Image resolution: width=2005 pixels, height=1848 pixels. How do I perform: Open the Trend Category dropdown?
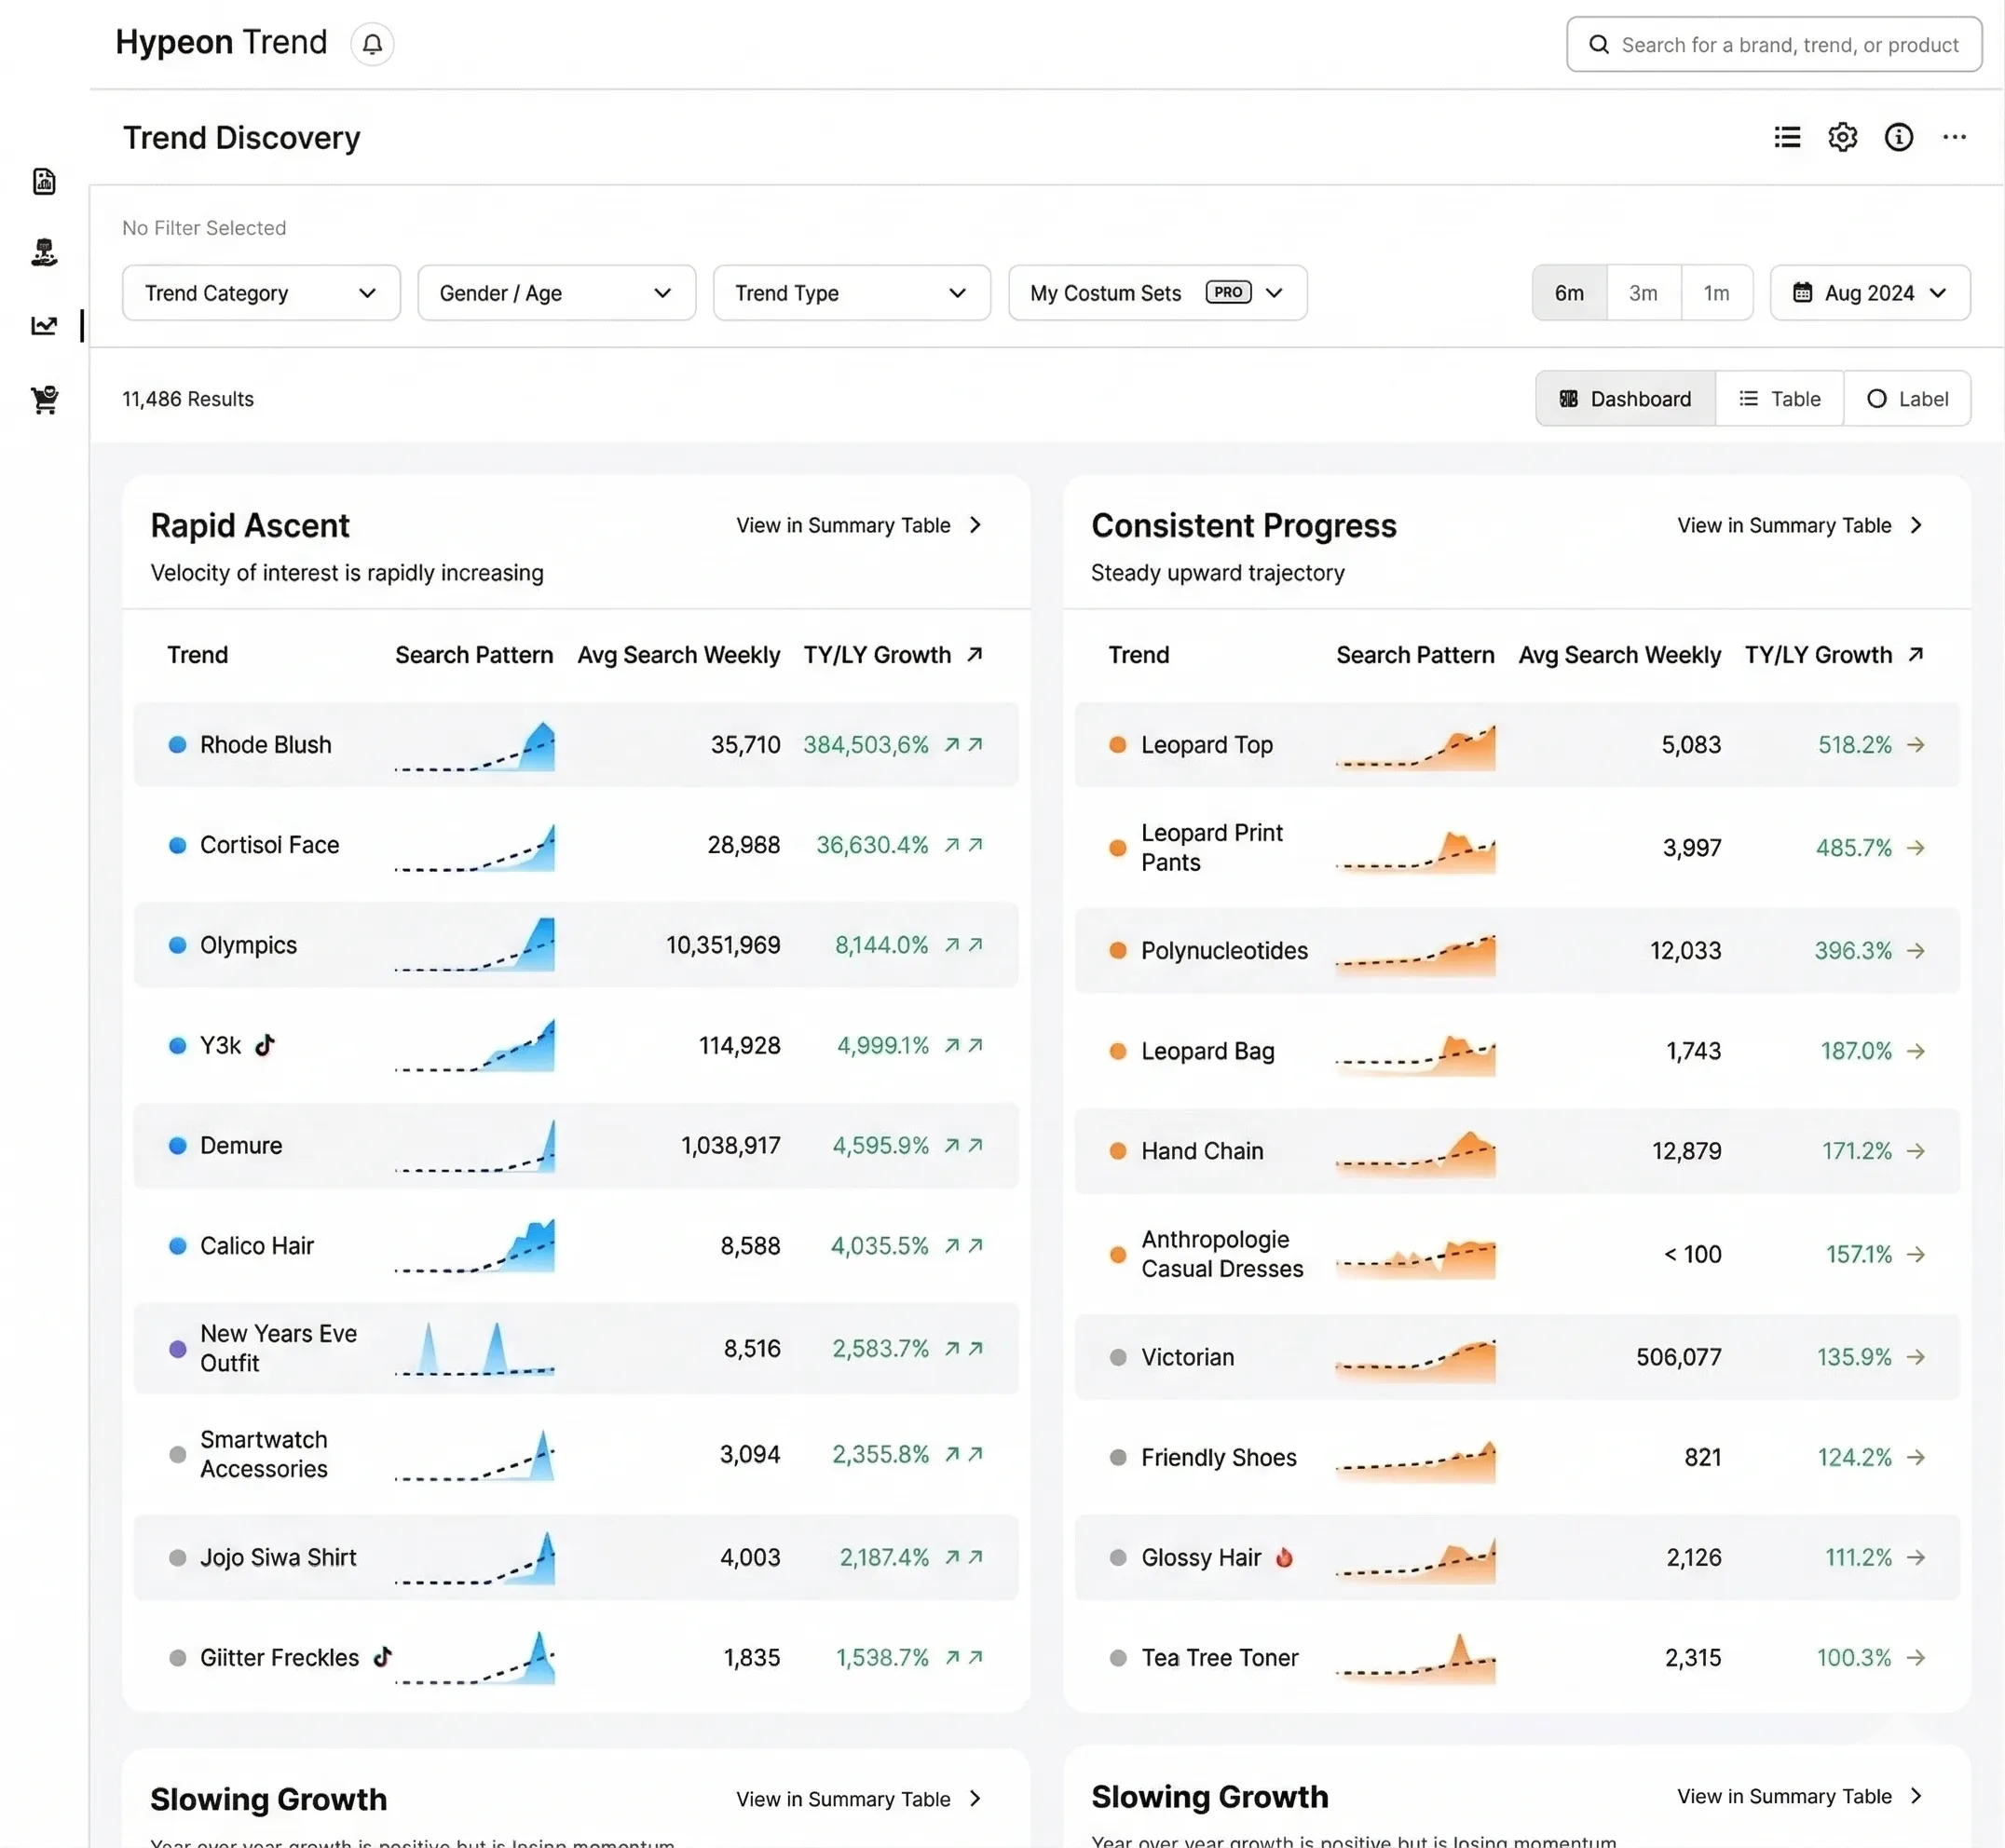[x=260, y=292]
